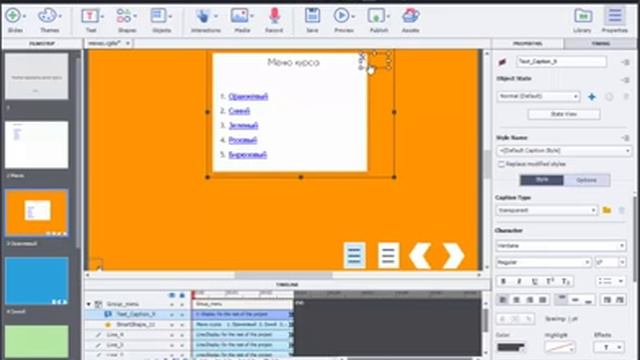Align text left in Character section
The height and width of the screenshot is (360, 640).
click(x=503, y=300)
